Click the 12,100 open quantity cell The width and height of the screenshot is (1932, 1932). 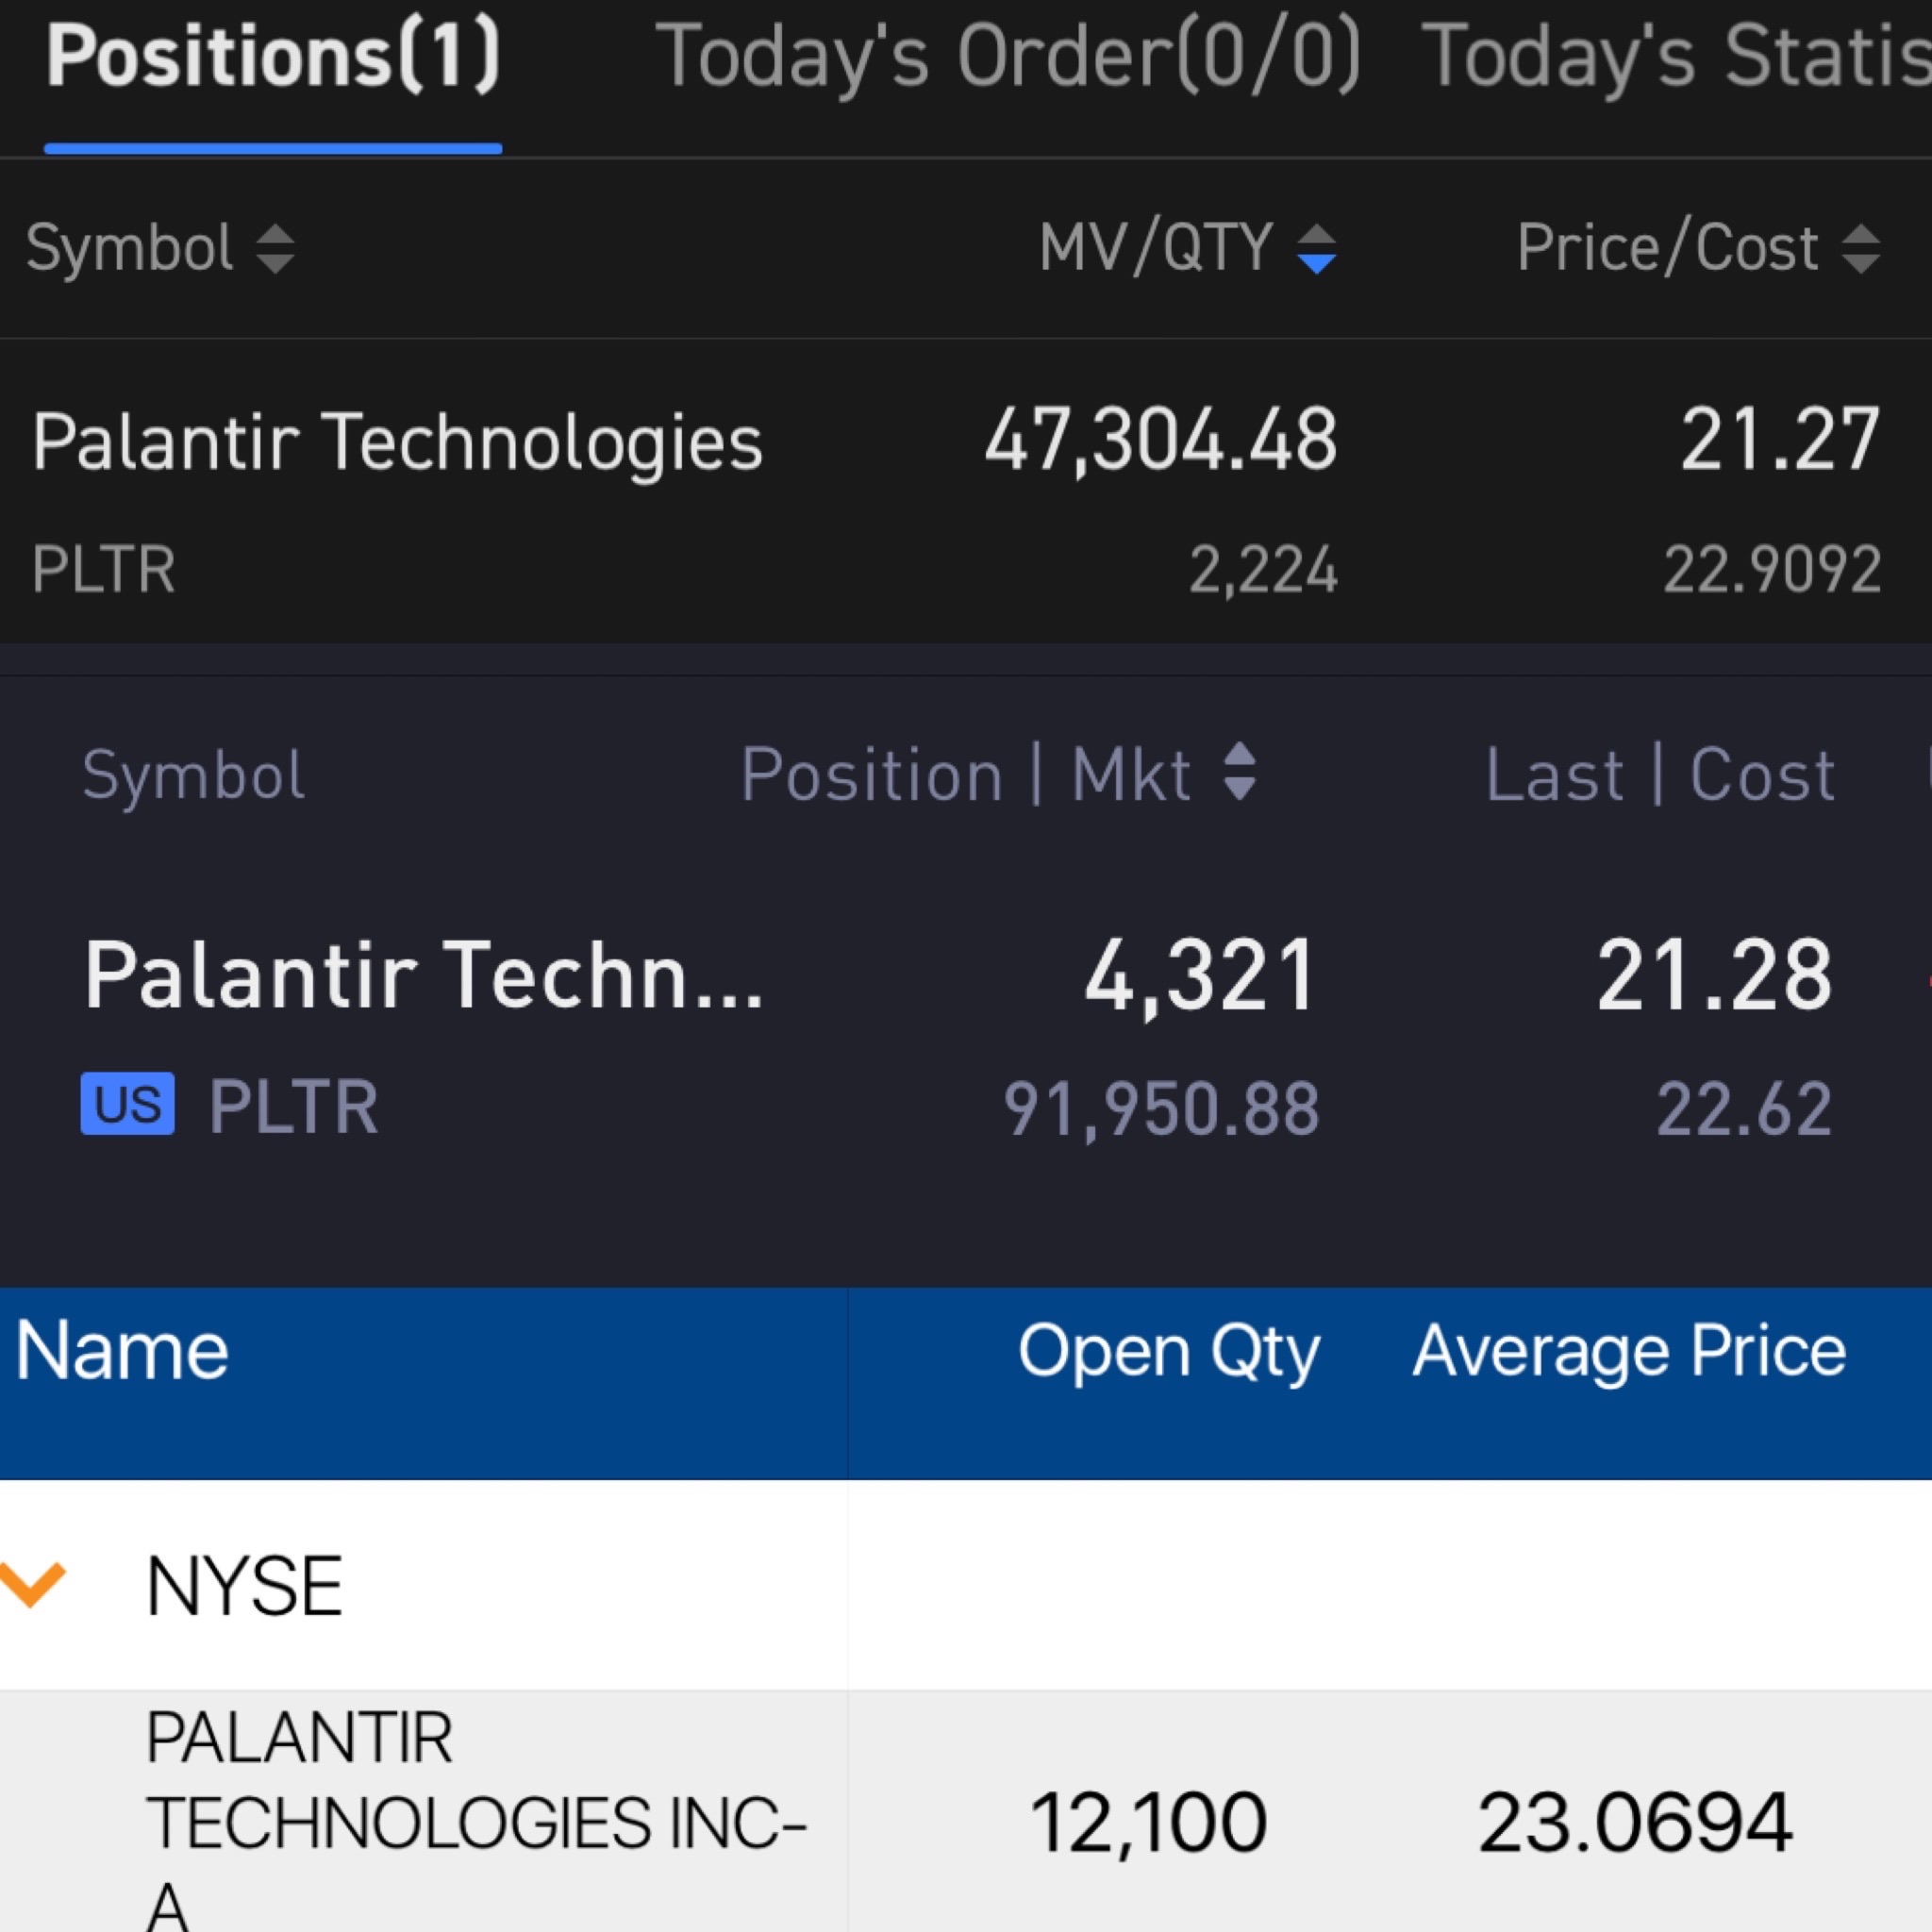click(x=1148, y=1822)
